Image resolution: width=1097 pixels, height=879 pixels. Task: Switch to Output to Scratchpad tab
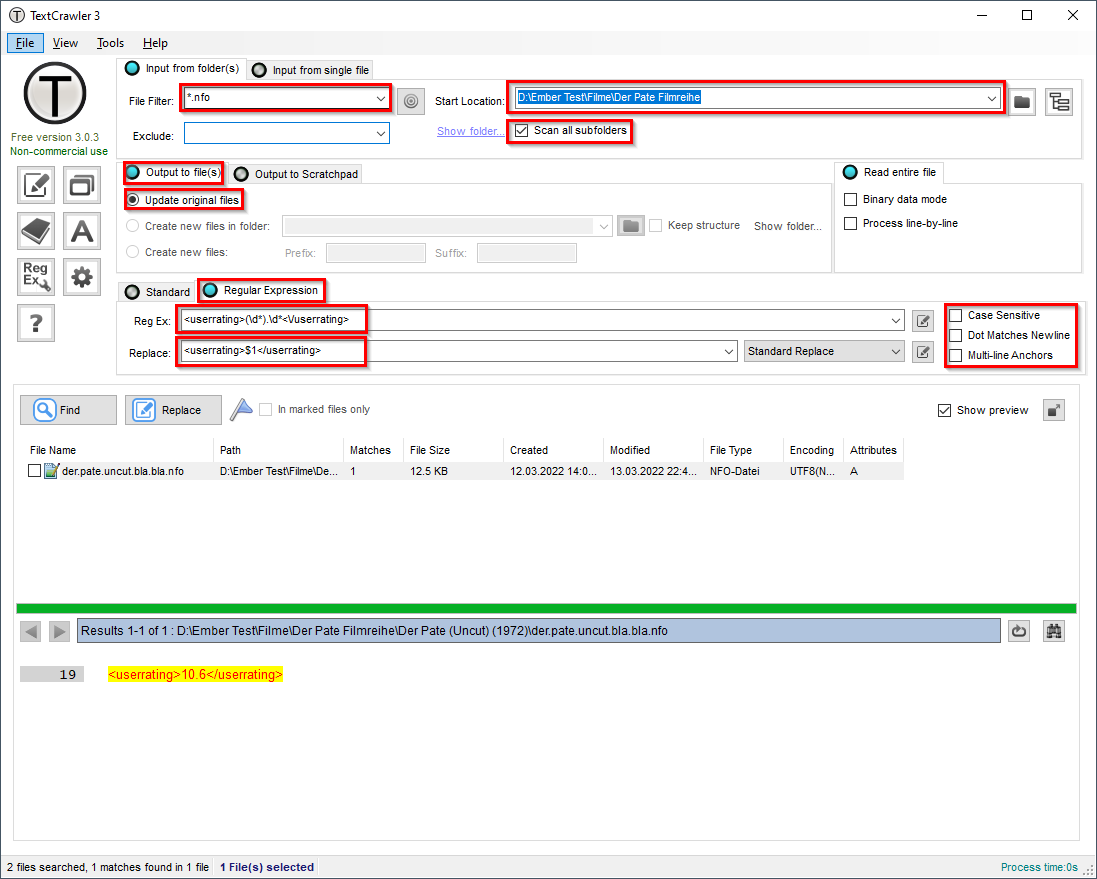[x=297, y=174]
